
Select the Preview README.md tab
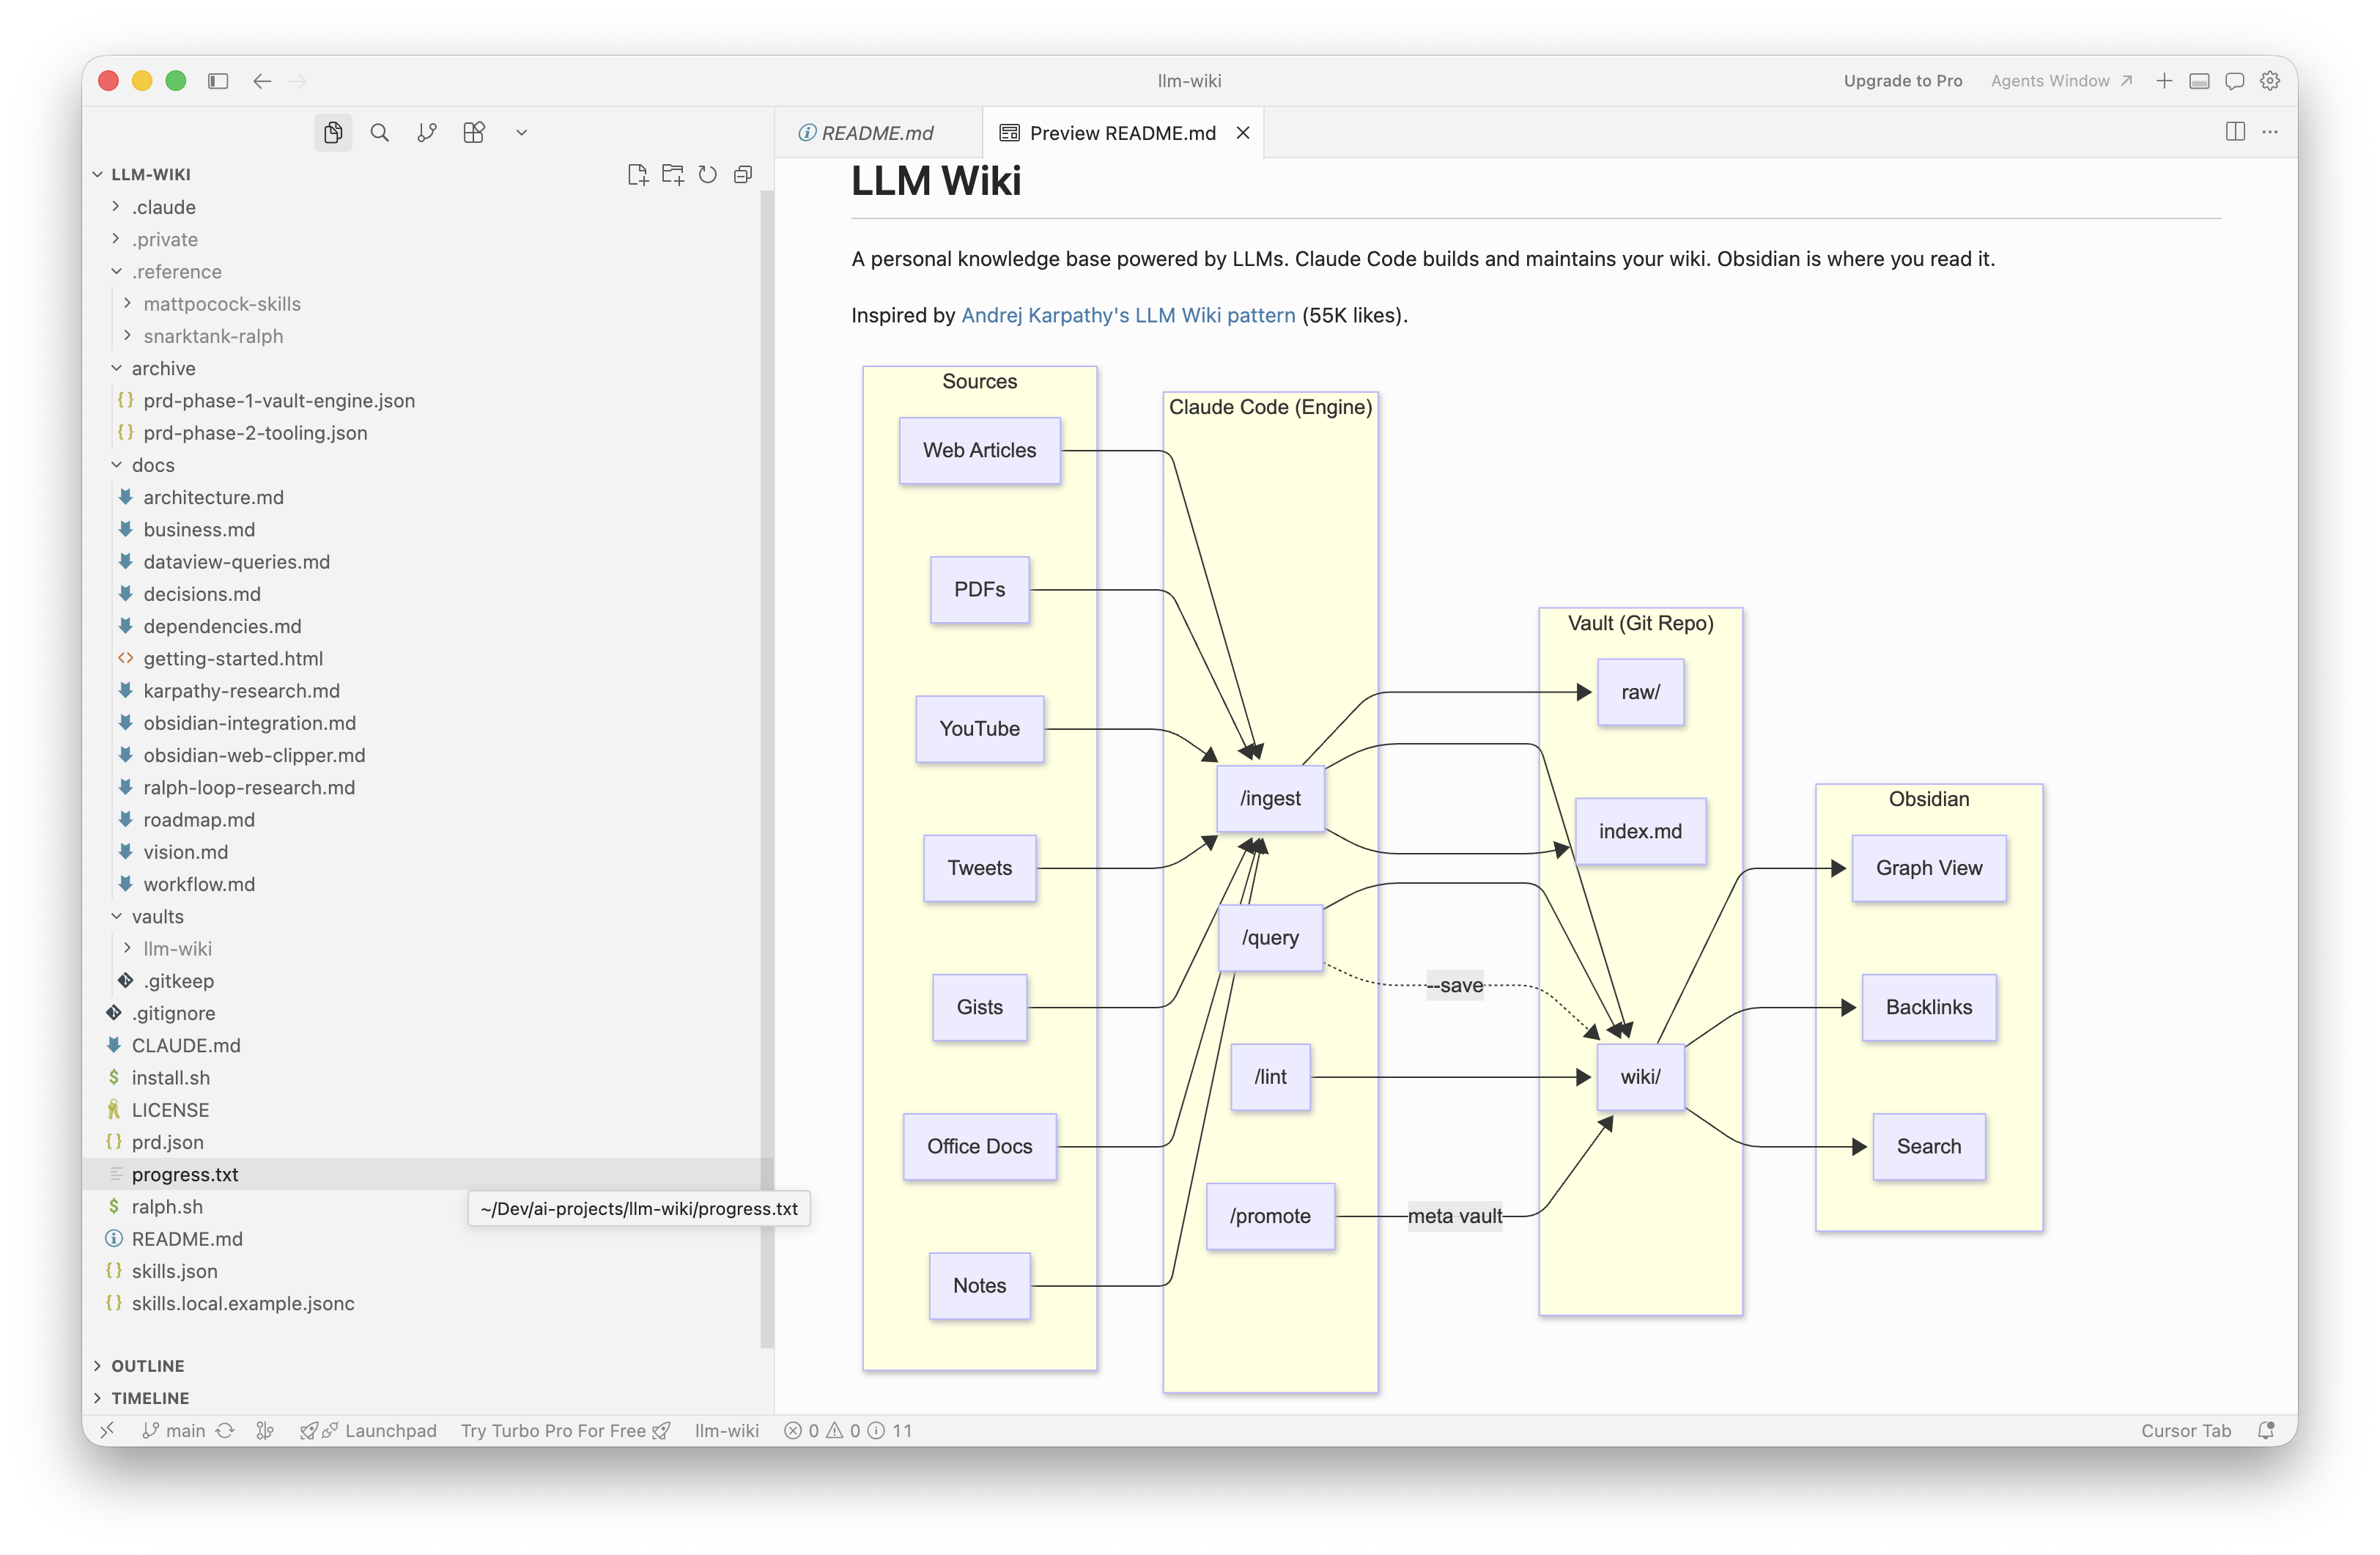pos(1122,133)
